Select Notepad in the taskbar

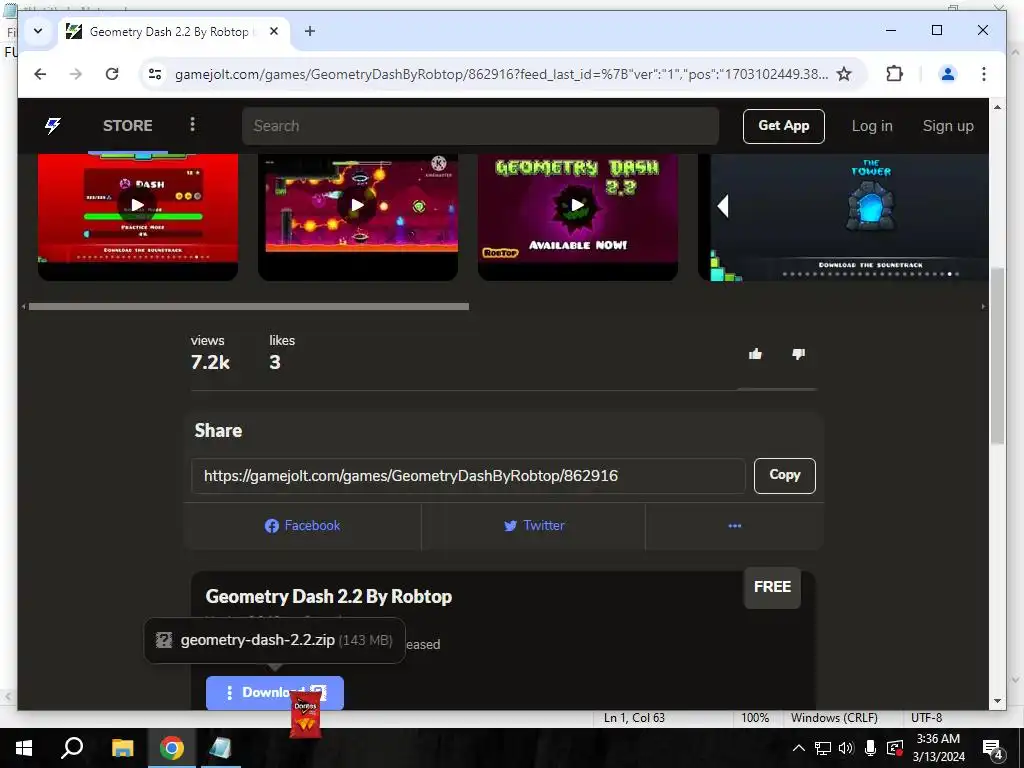point(221,748)
